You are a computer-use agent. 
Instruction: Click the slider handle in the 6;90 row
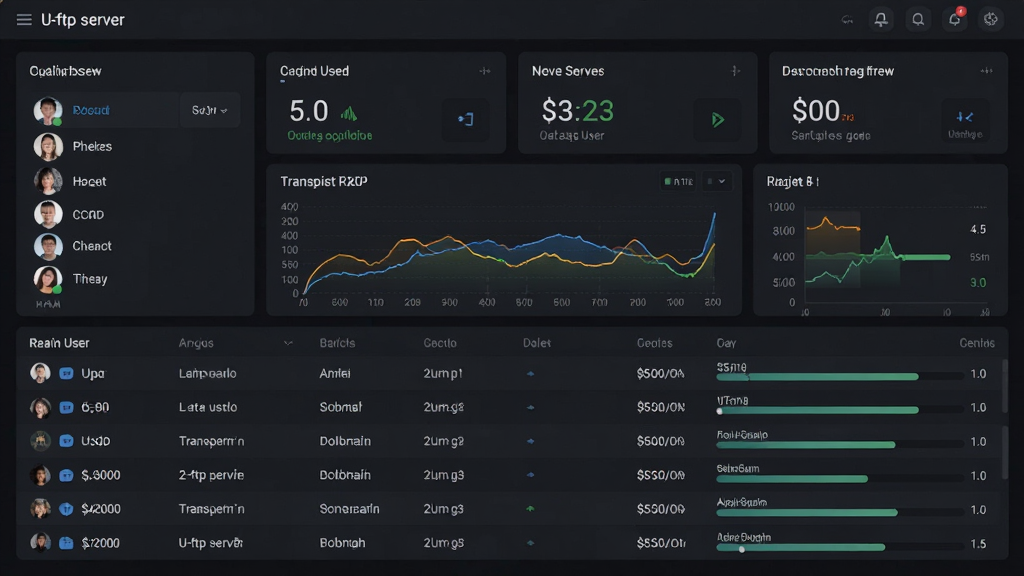click(x=720, y=411)
